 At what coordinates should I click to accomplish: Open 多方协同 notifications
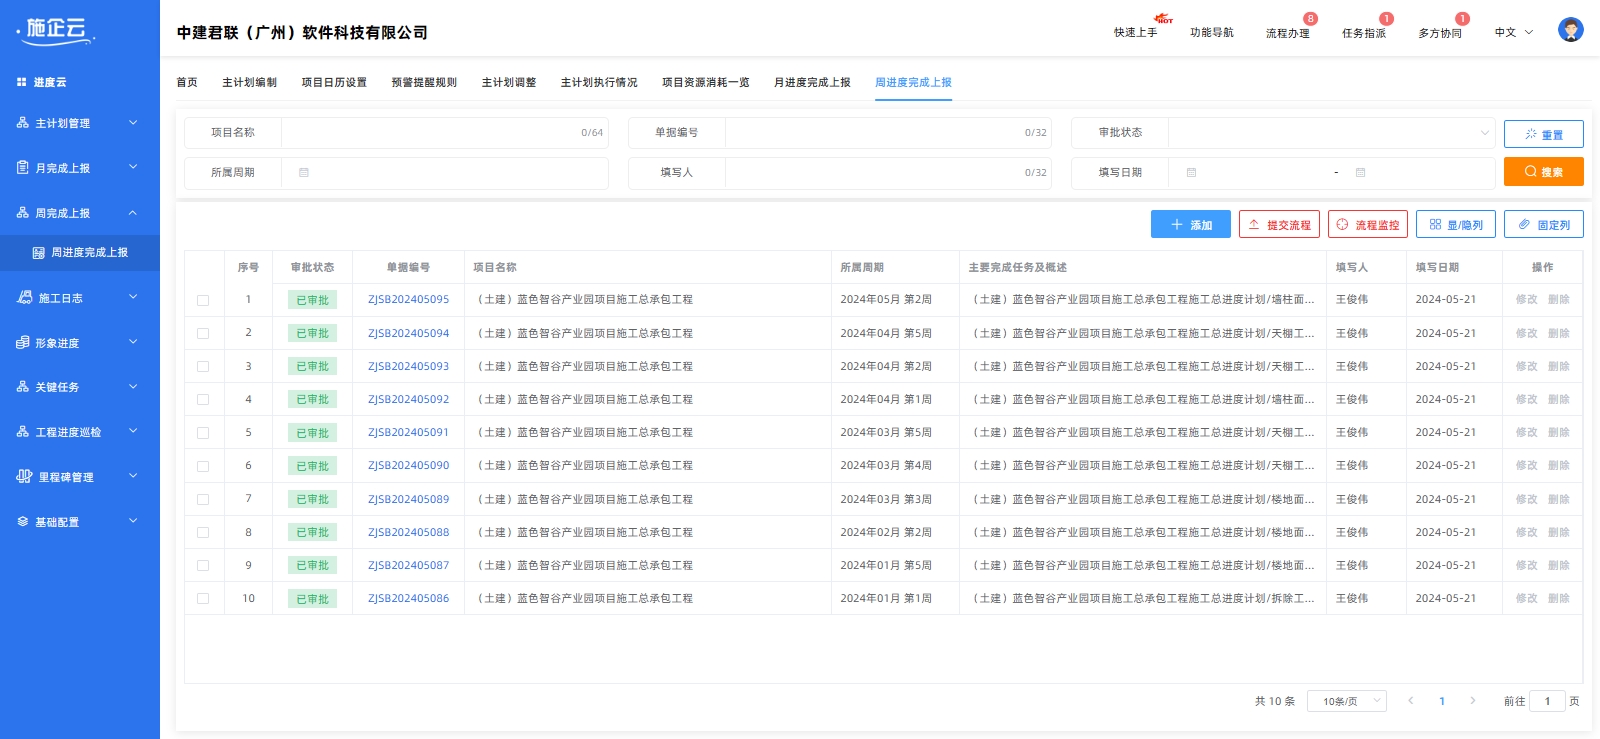(x=1440, y=32)
